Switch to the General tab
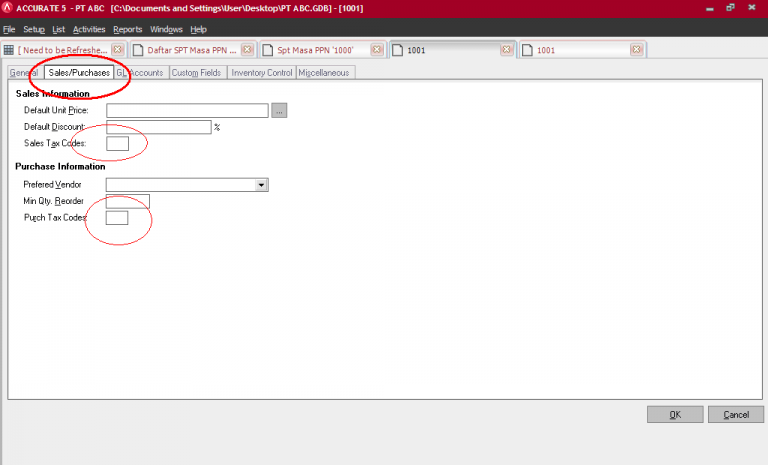Screen dimensions: 768x465 (24, 73)
